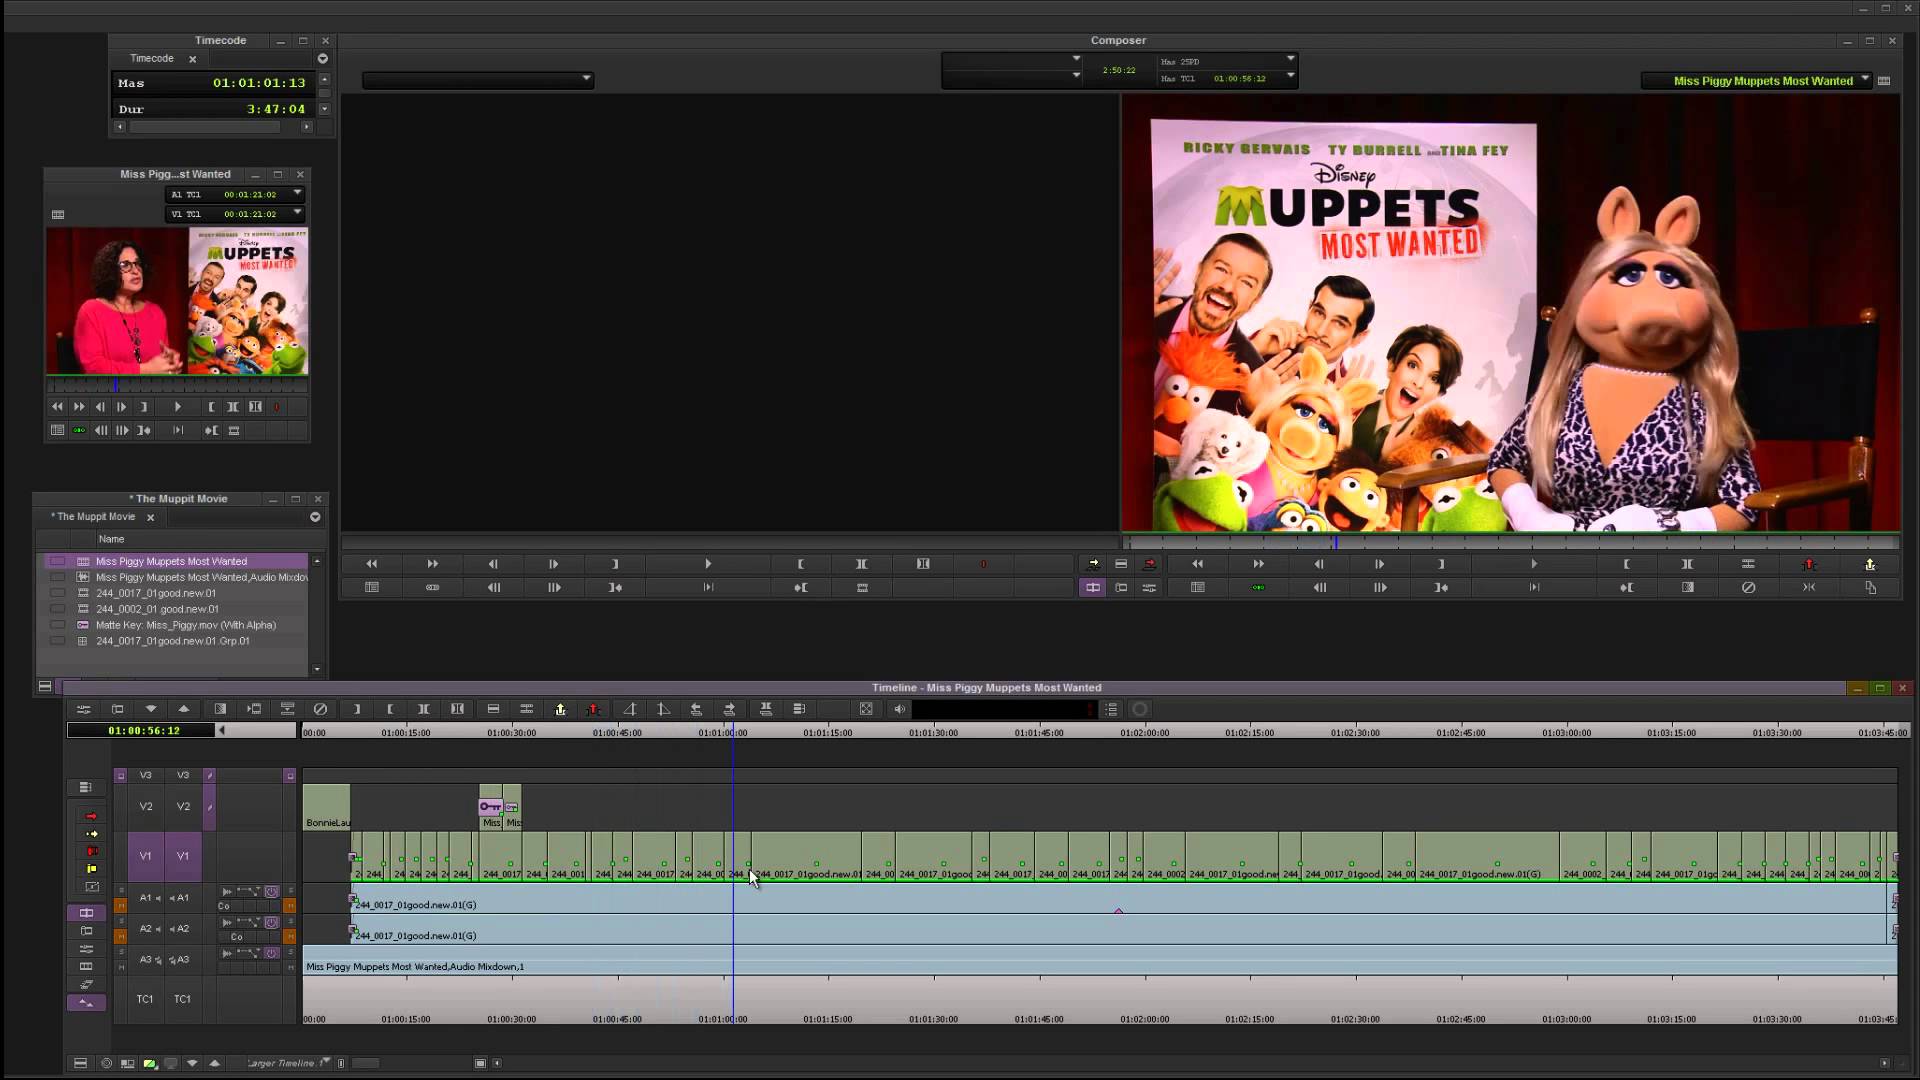Select the Timecode tab

152,59
